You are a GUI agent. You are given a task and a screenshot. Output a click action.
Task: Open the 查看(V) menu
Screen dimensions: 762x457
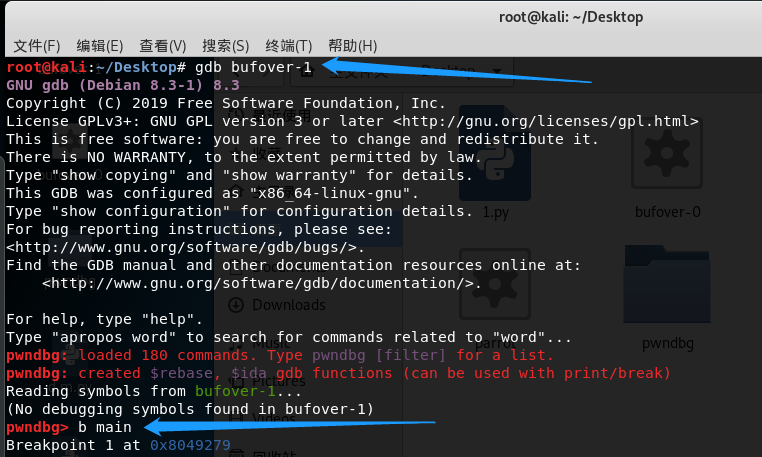pyautogui.click(x=162, y=46)
